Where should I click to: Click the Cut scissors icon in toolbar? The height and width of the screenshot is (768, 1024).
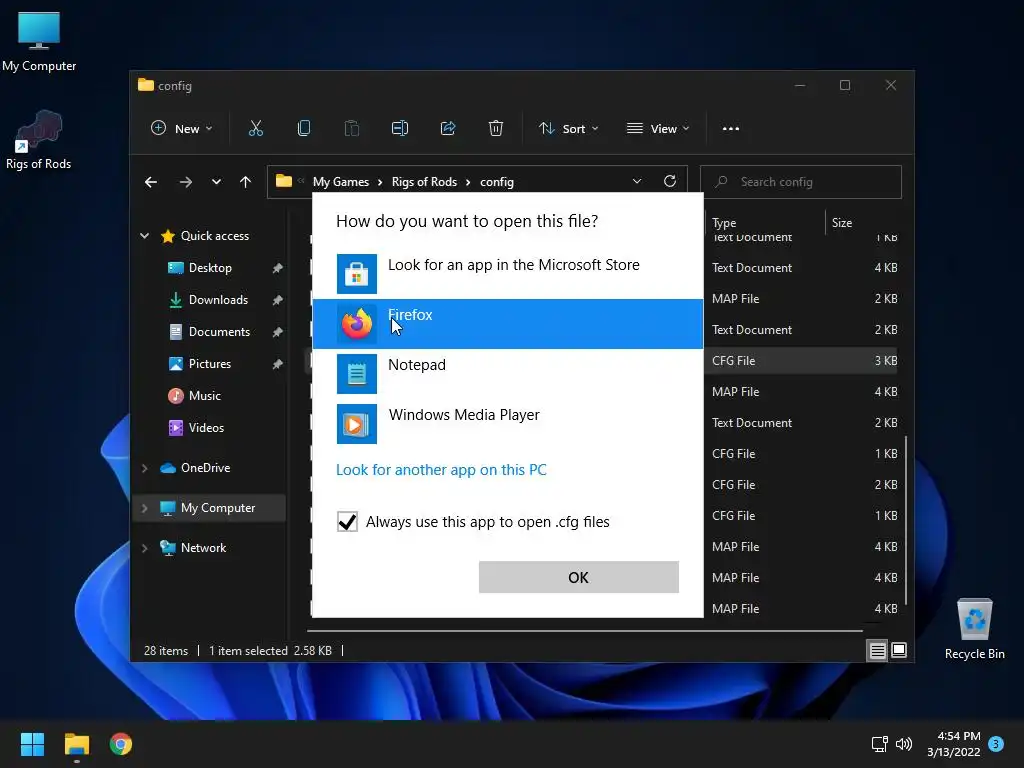coord(255,129)
